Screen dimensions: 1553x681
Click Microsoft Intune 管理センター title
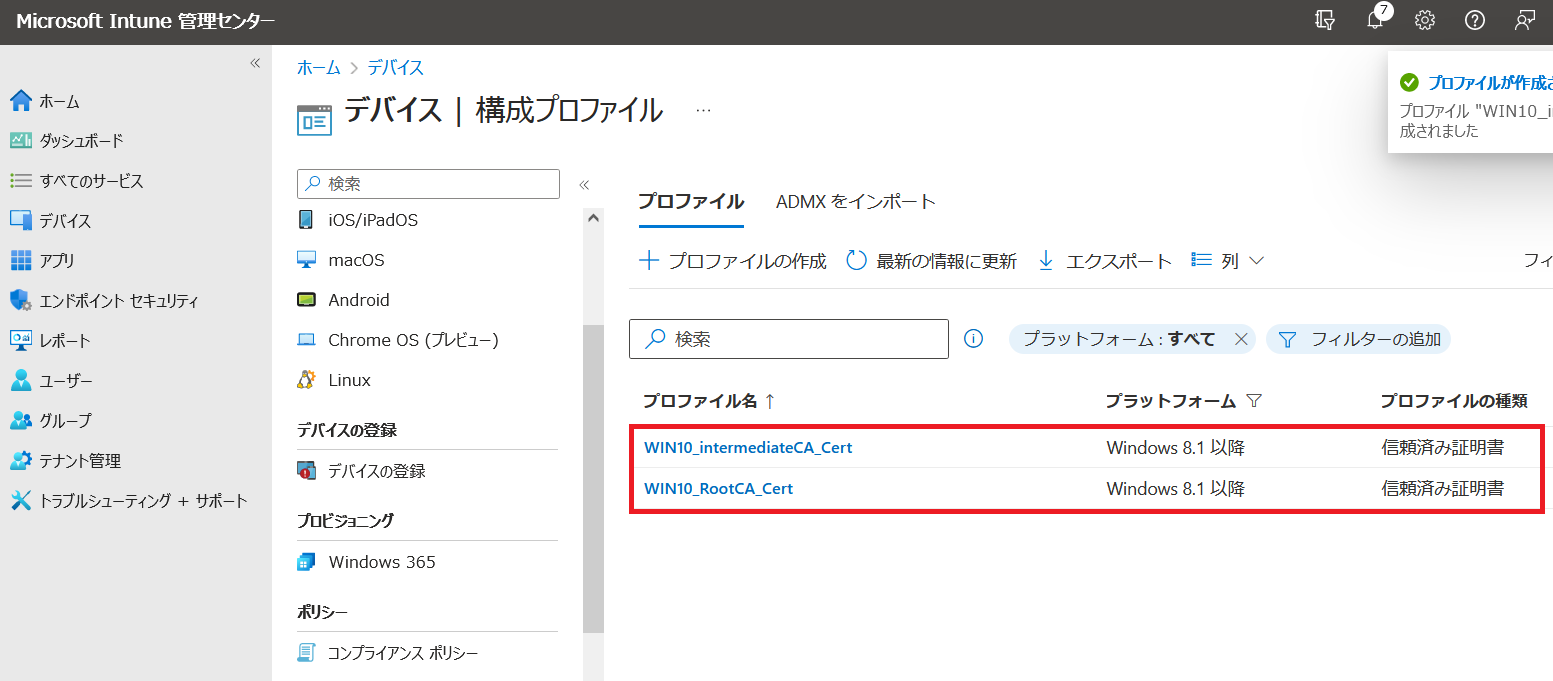coord(146,21)
